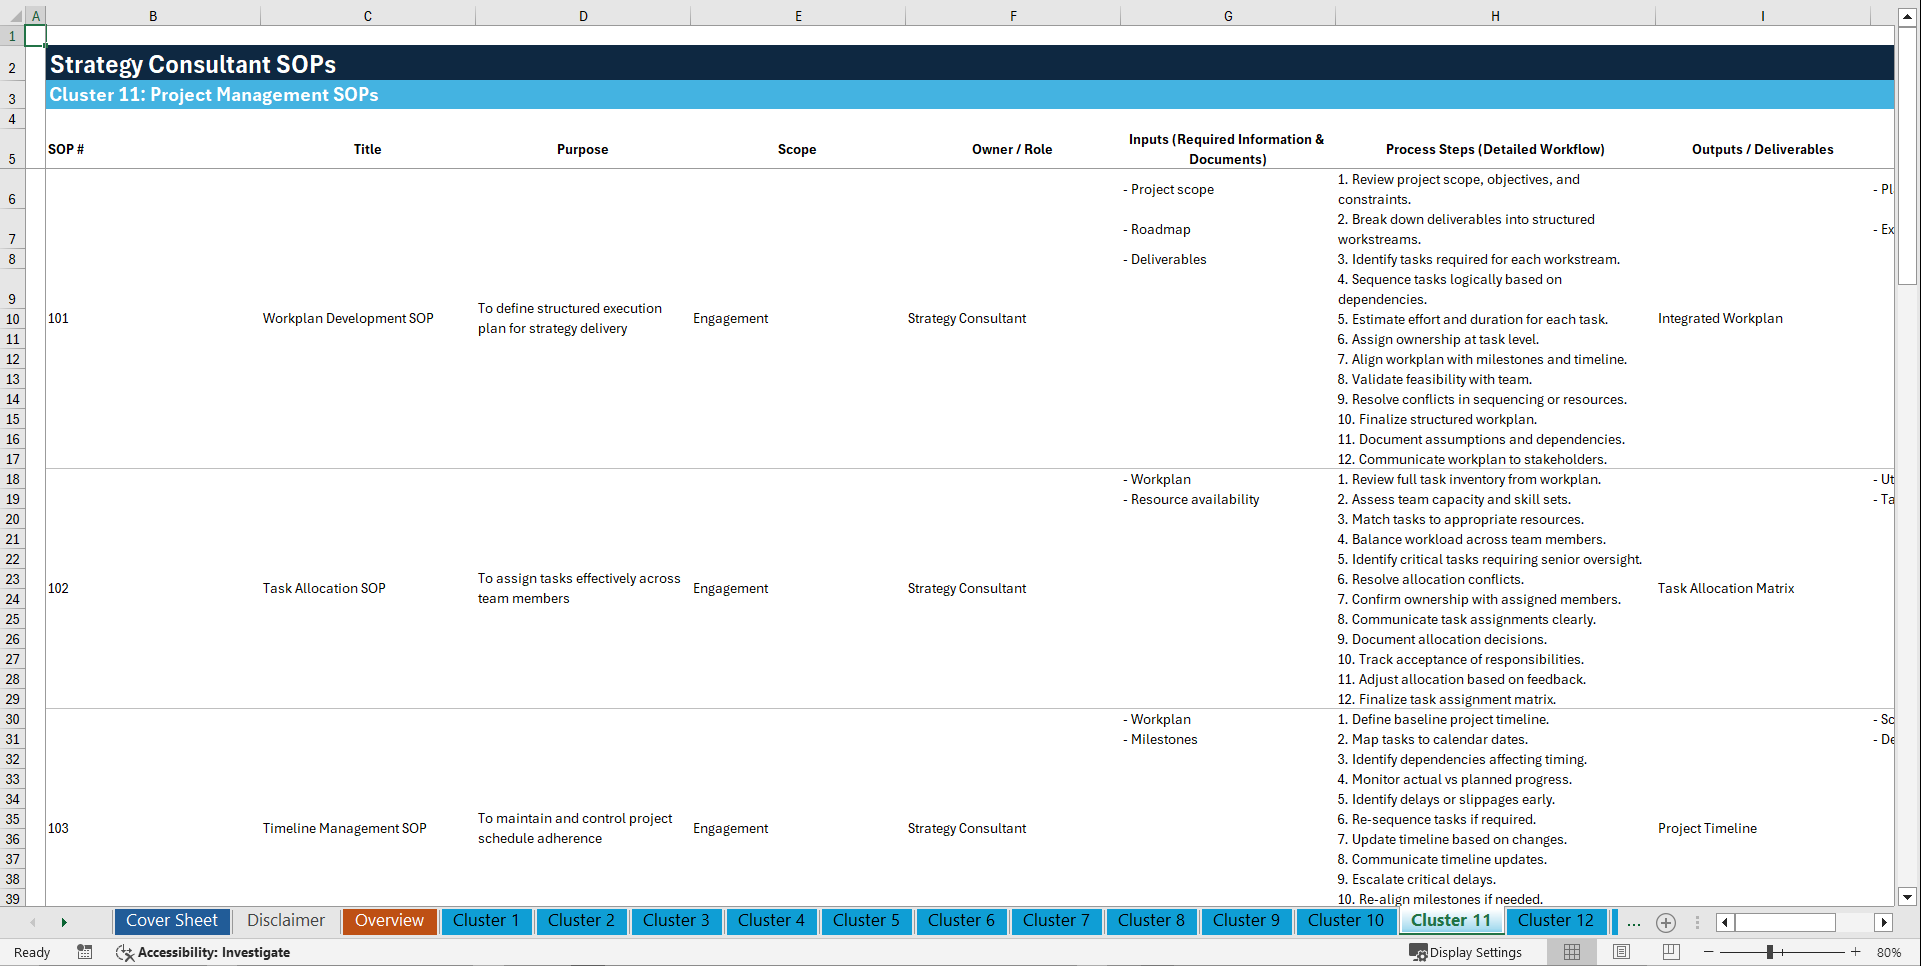Open the sheet list with the ellipsis icon
Screen dimensions: 1921x966
1633,922
